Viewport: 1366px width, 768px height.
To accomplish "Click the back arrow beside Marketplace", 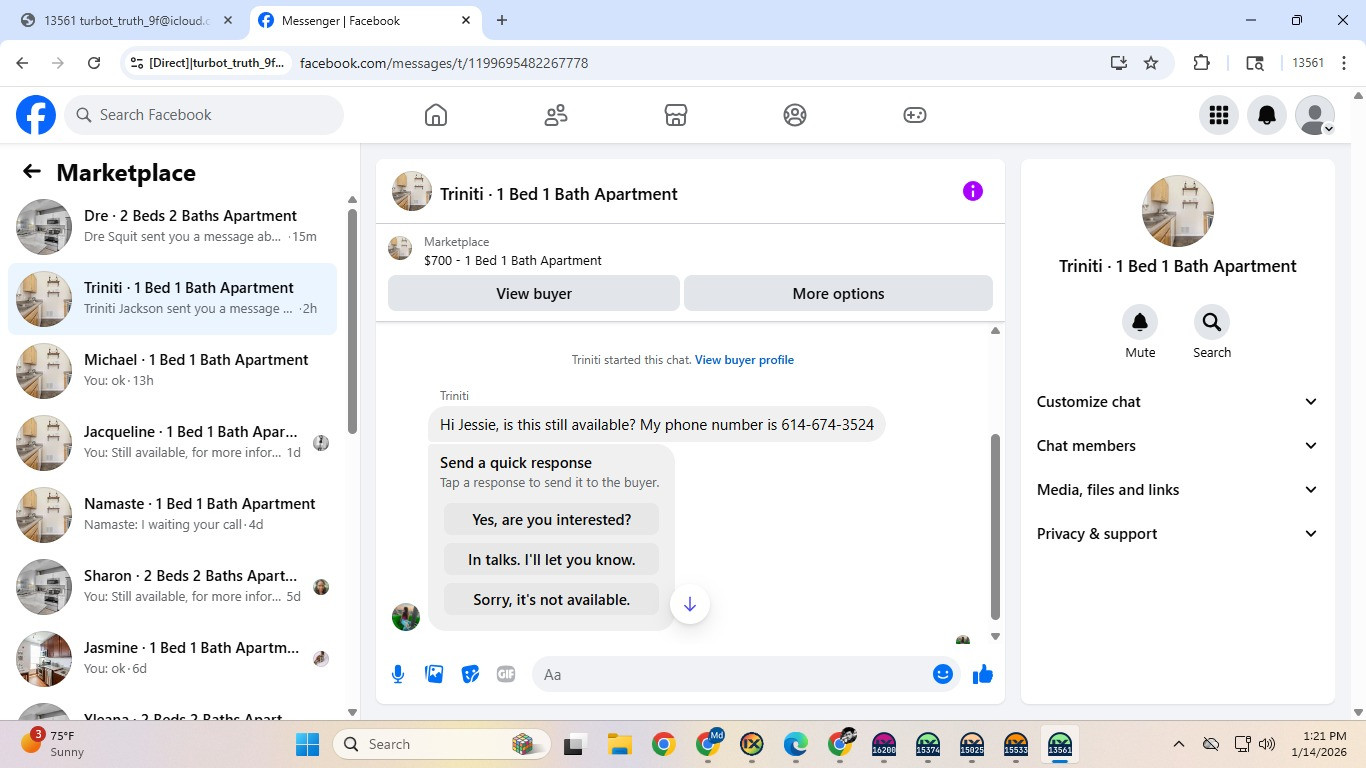I will tap(32, 172).
